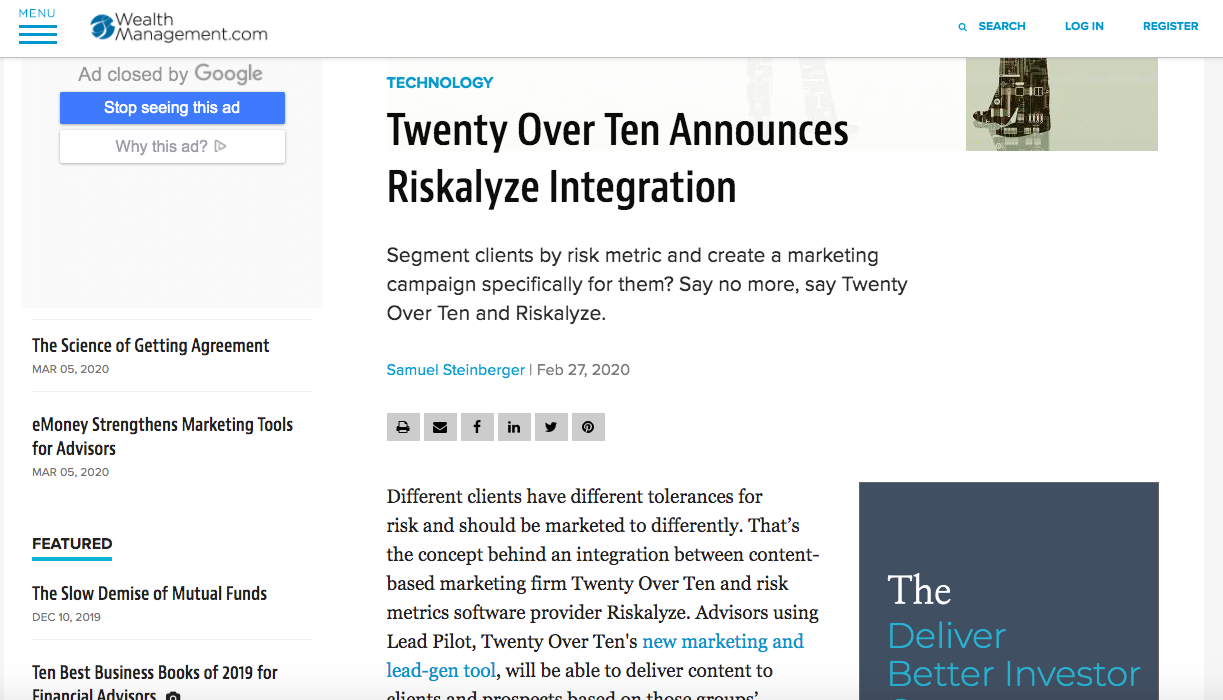1223x700 pixels.
Task: Print this article via printer icon
Action: pyautogui.click(x=403, y=427)
